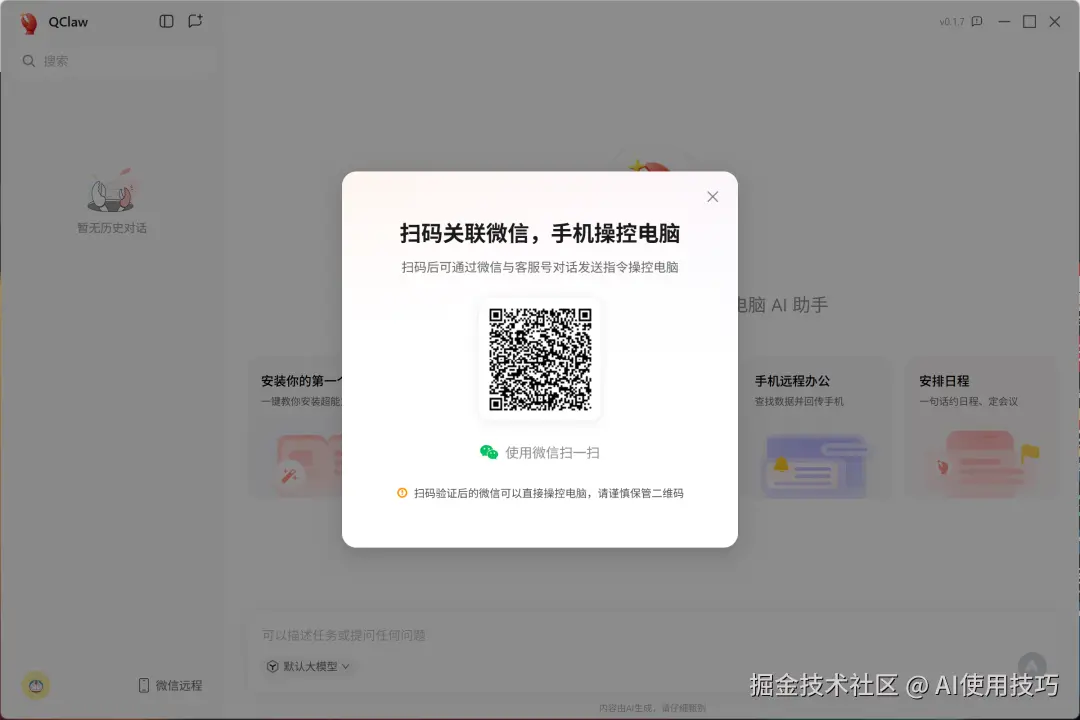The height and width of the screenshot is (720, 1080).
Task: Open the 安排日程 card
Action: click(x=979, y=428)
